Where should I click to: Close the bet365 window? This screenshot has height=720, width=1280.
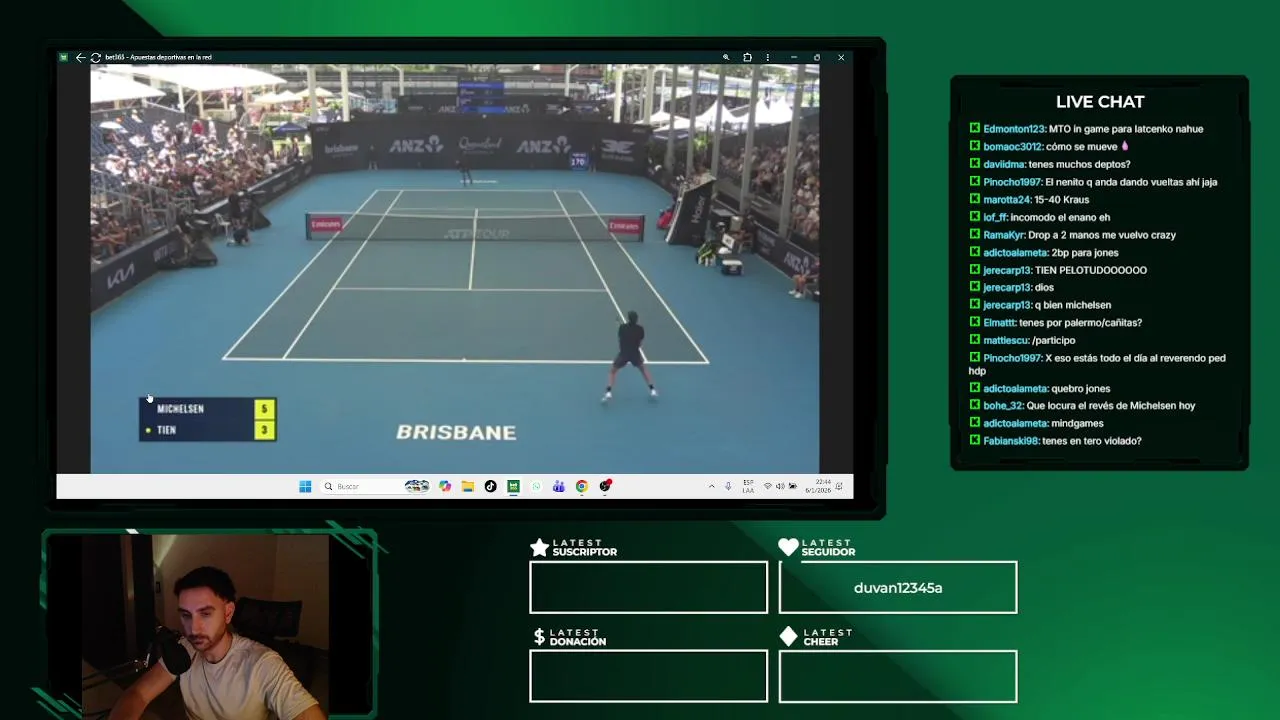[x=841, y=57]
